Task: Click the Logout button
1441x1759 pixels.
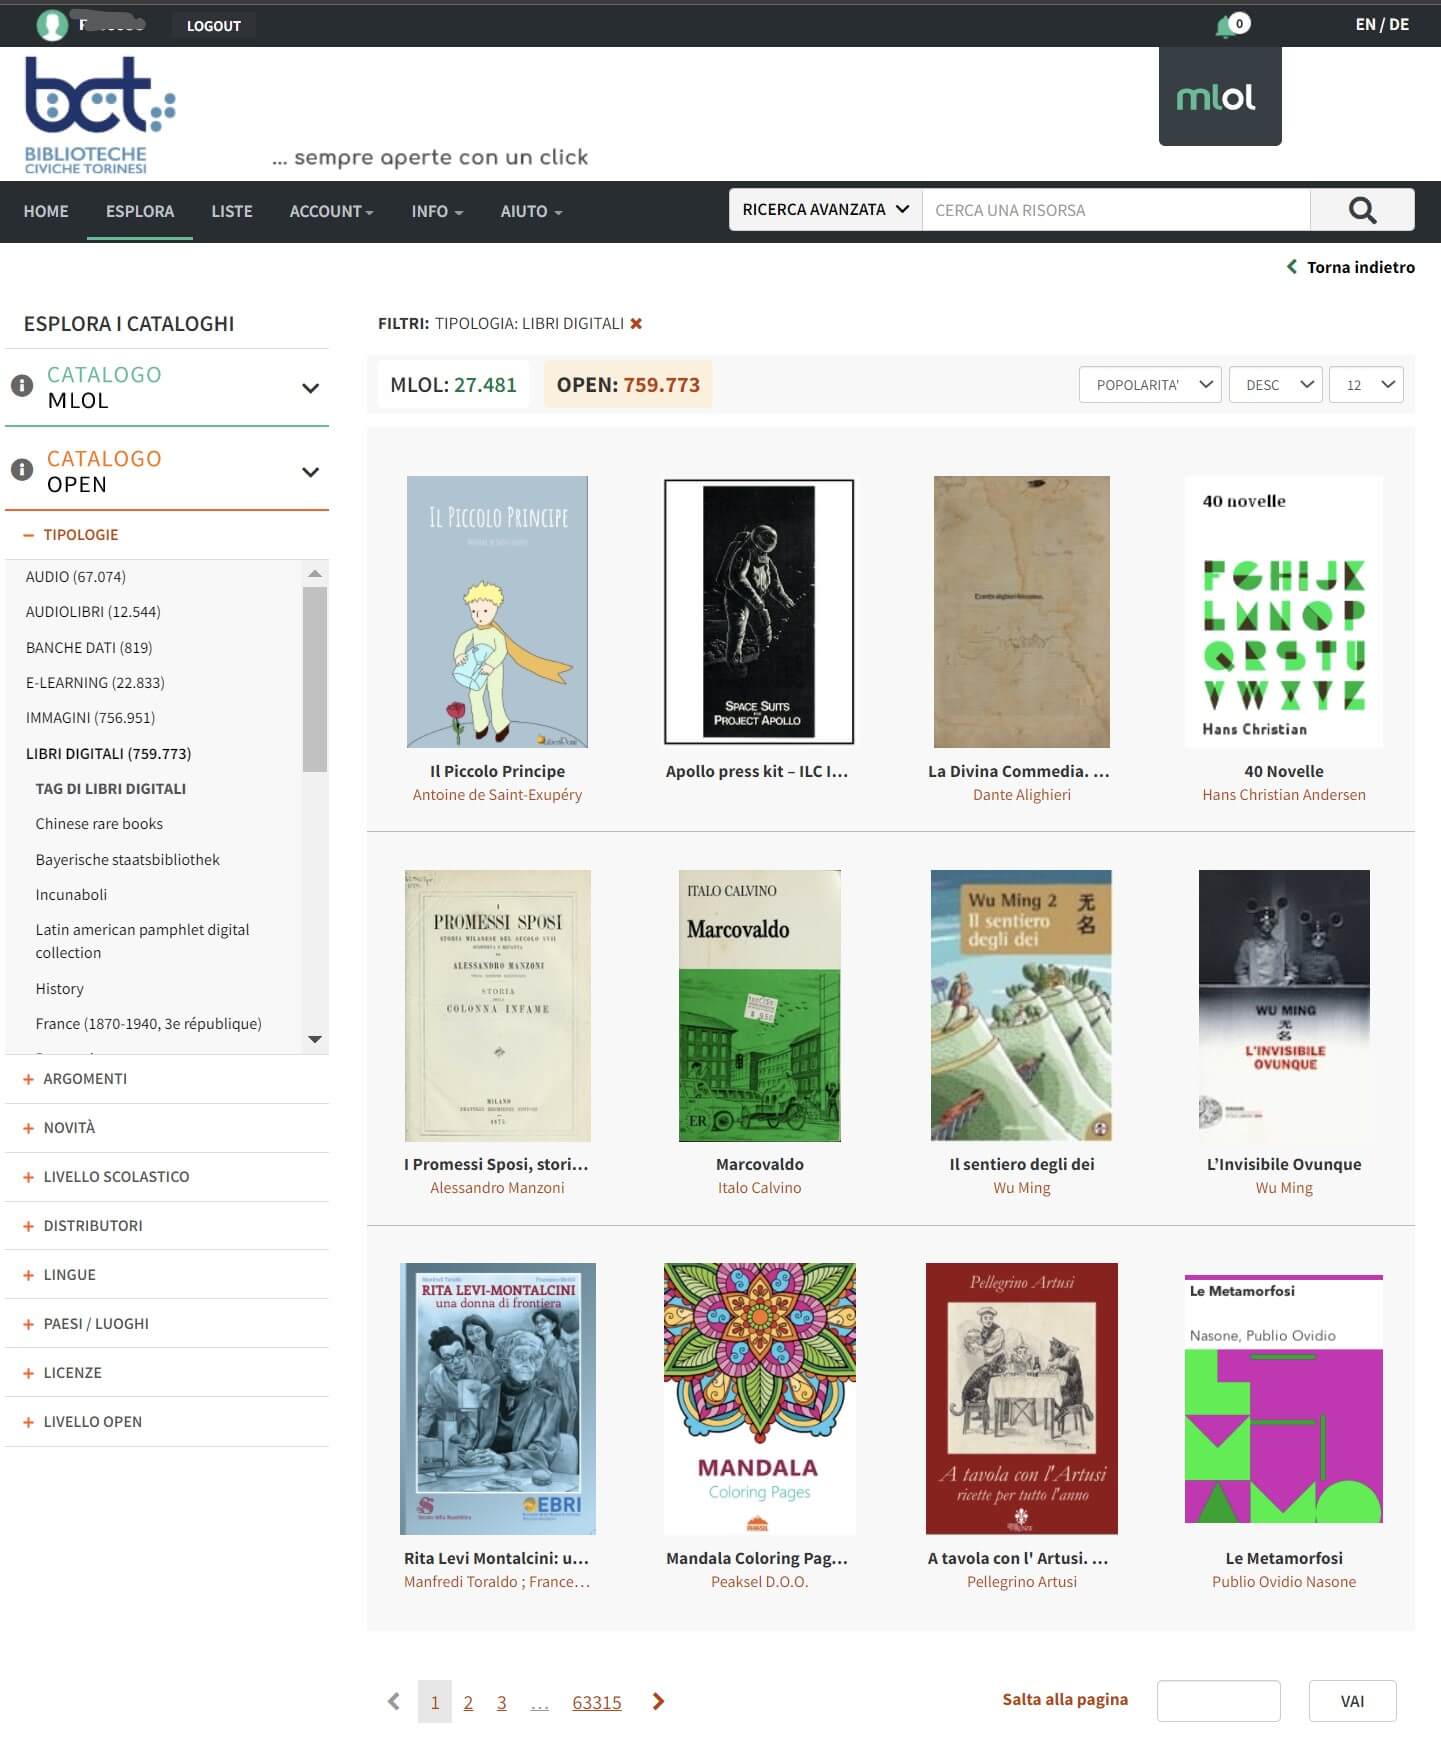Action: tap(213, 26)
